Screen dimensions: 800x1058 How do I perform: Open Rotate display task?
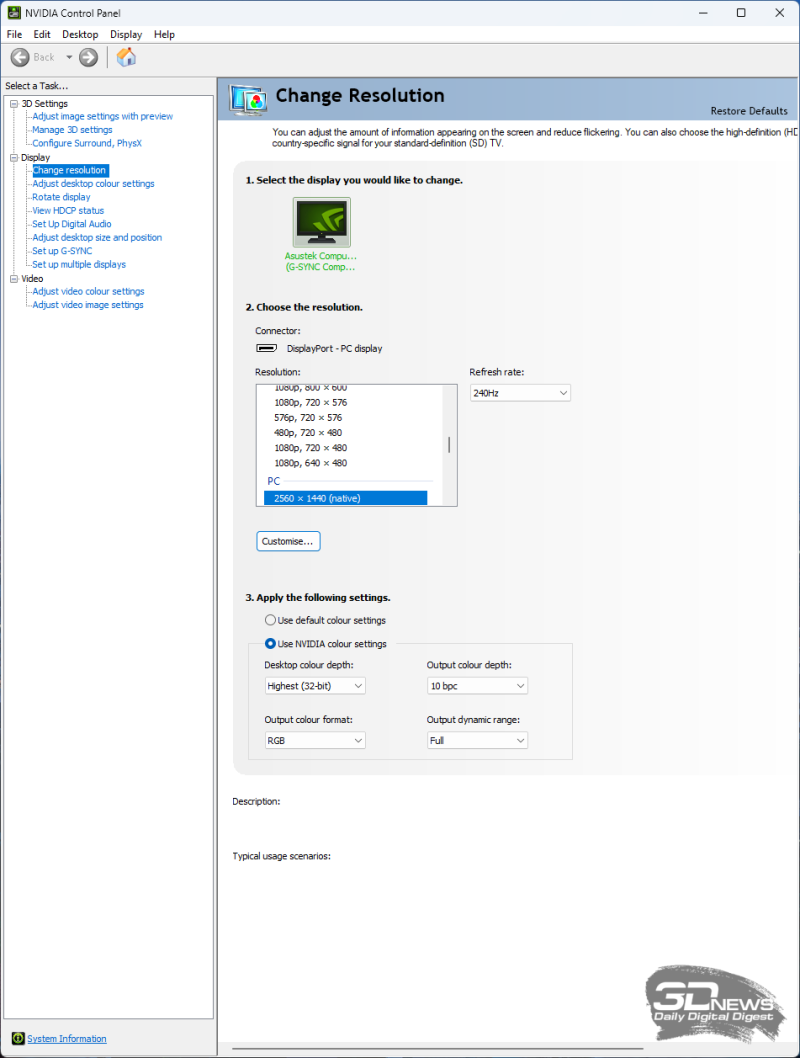pos(61,197)
